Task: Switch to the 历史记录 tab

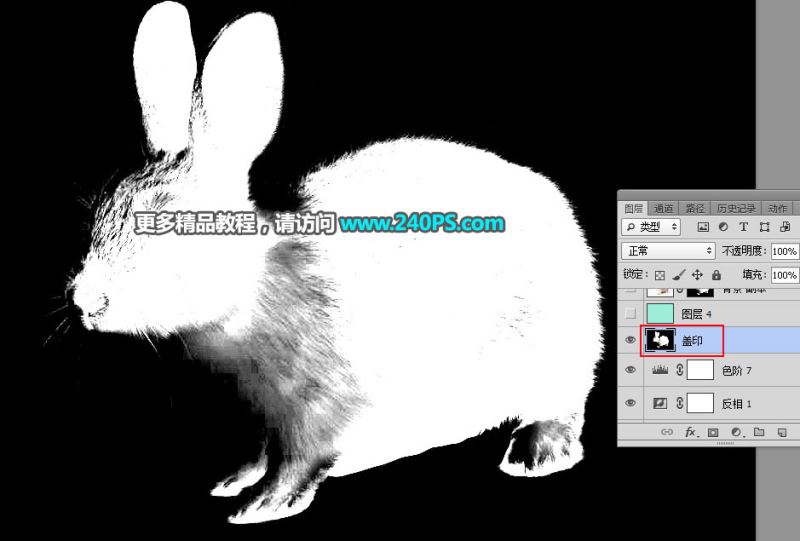Action: click(736, 208)
